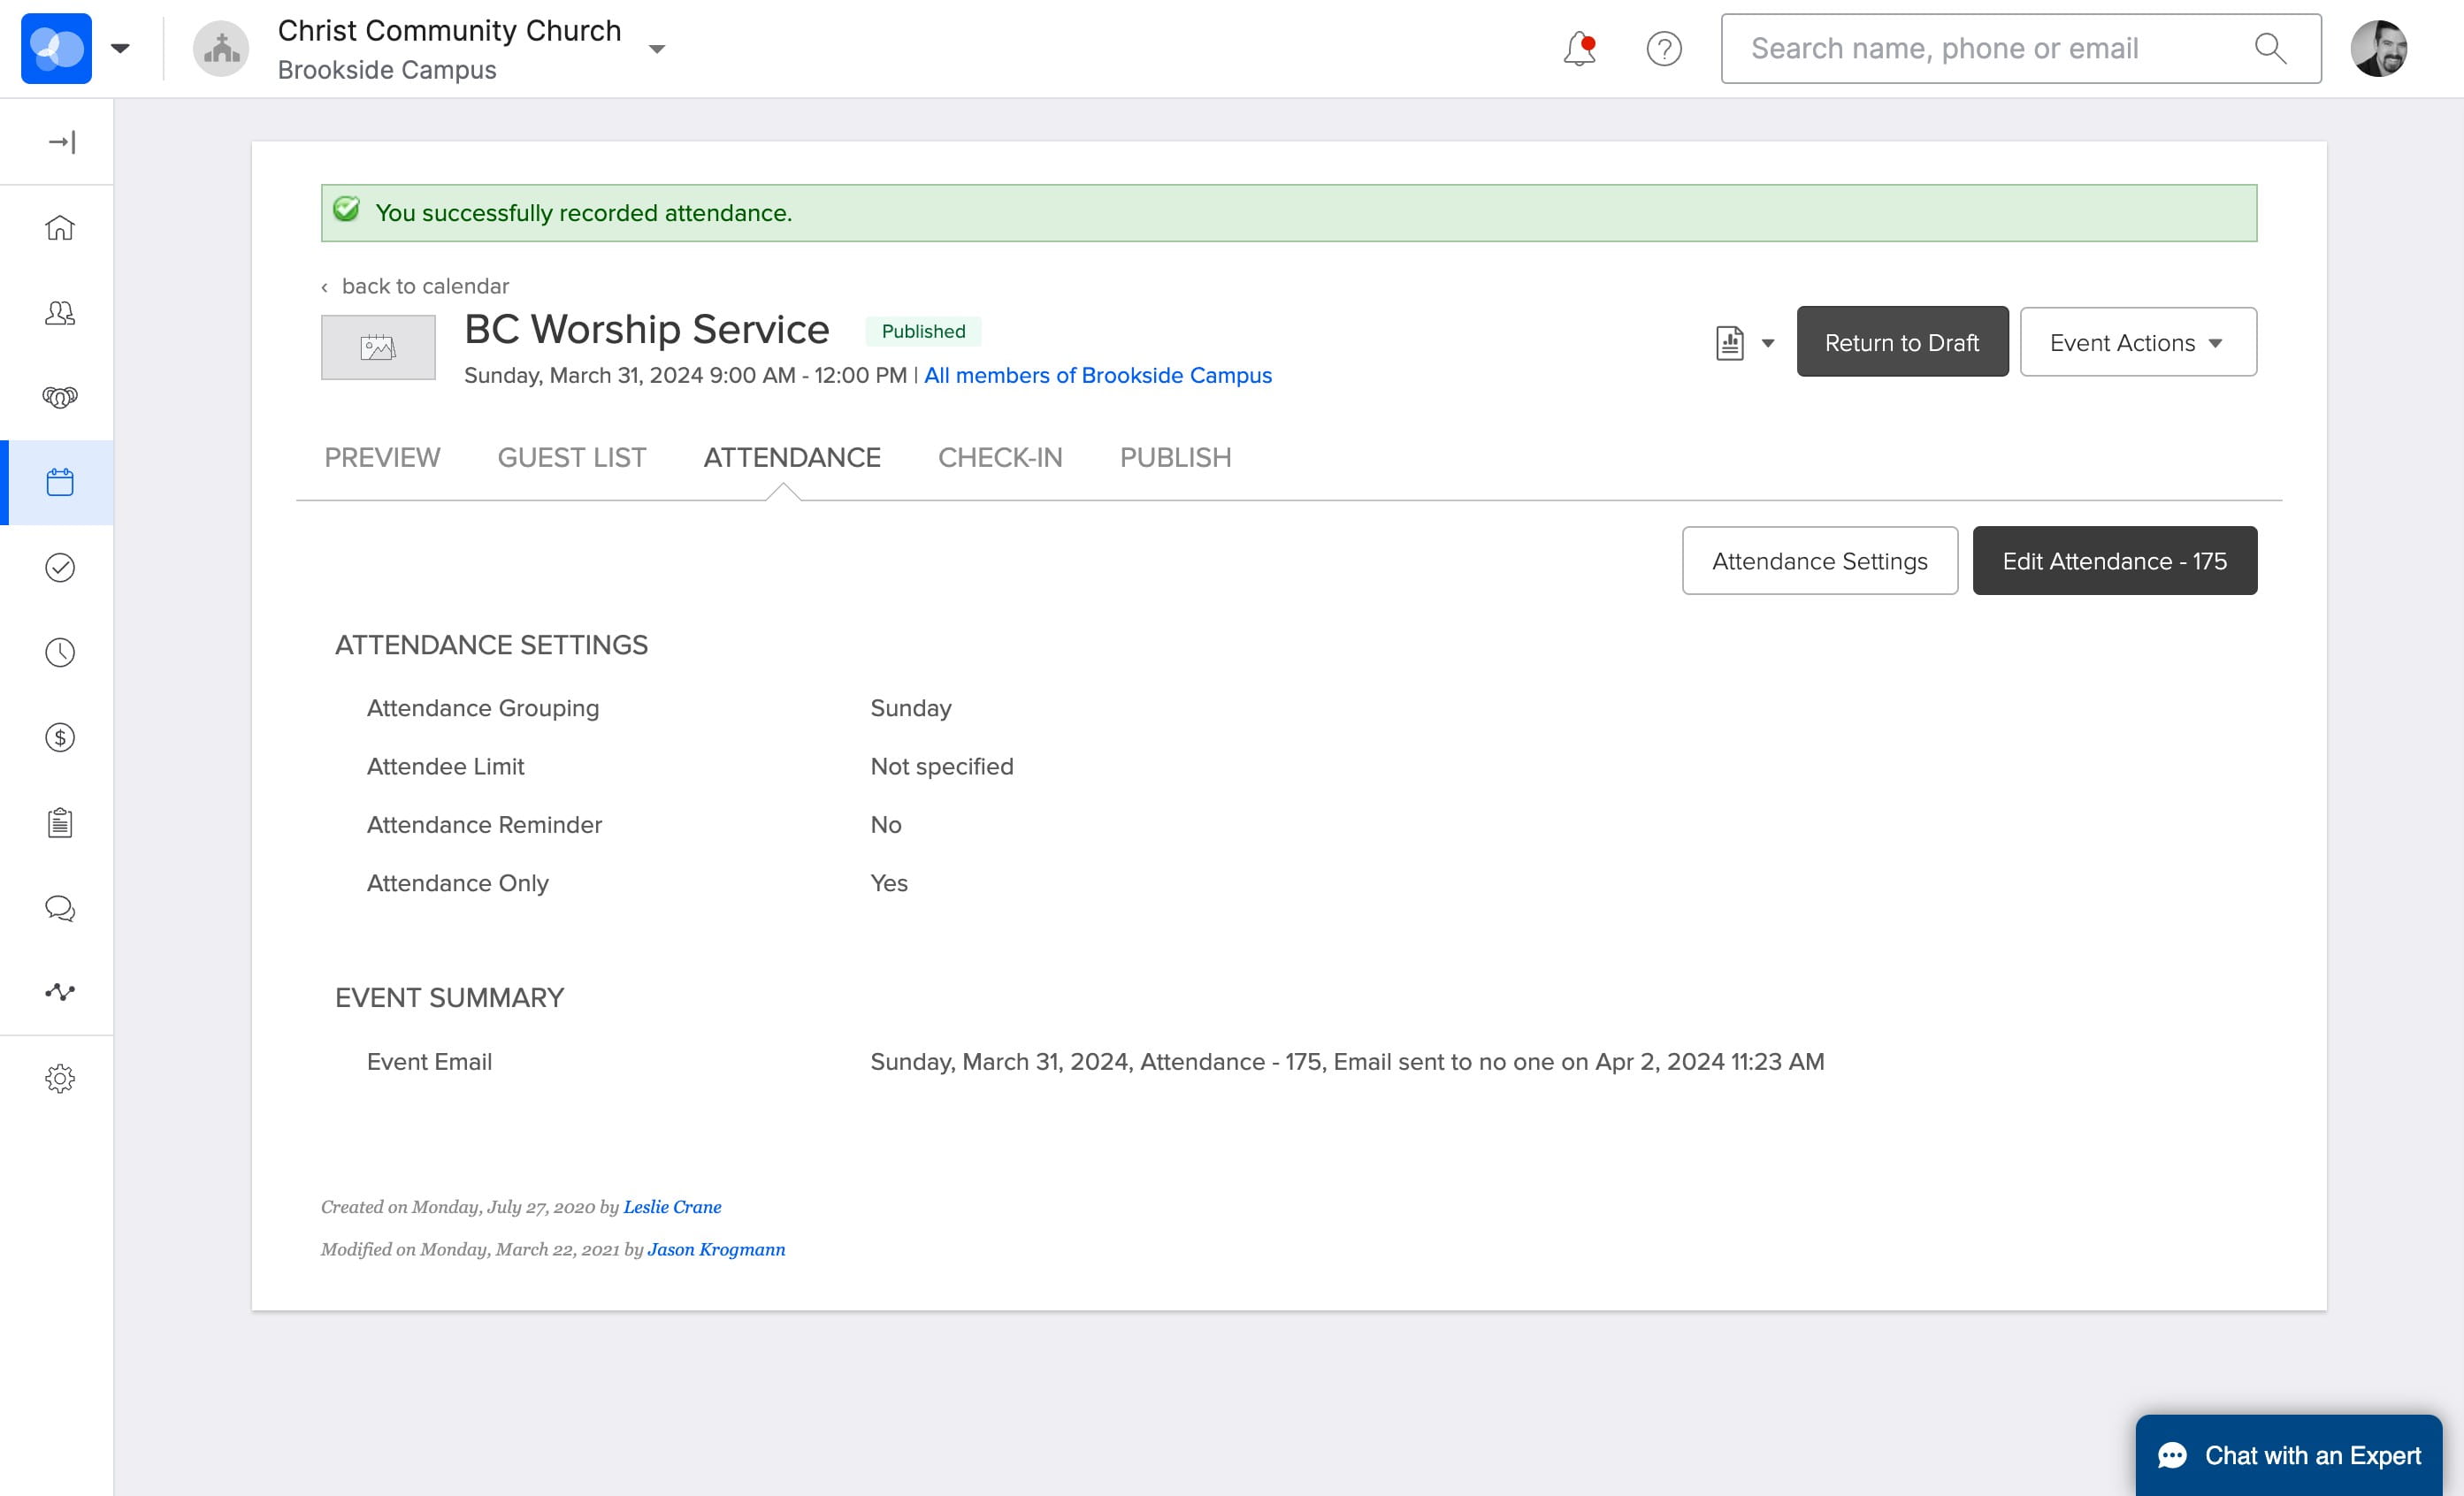Open the Event Actions dropdown

click(x=2138, y=342)
